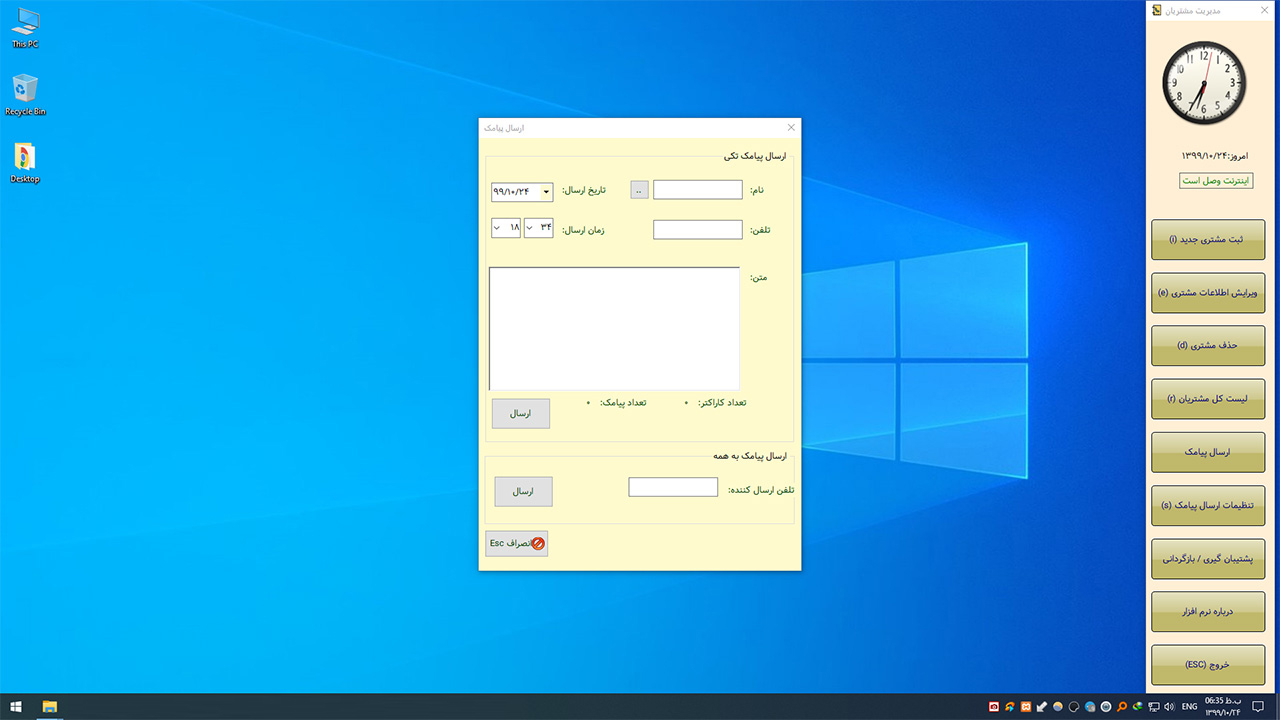1280x720 pixels.
Task: Click ویرایش اطلاعات مشتری (e) sidebar button
Action: click(x=1208, y=293)
